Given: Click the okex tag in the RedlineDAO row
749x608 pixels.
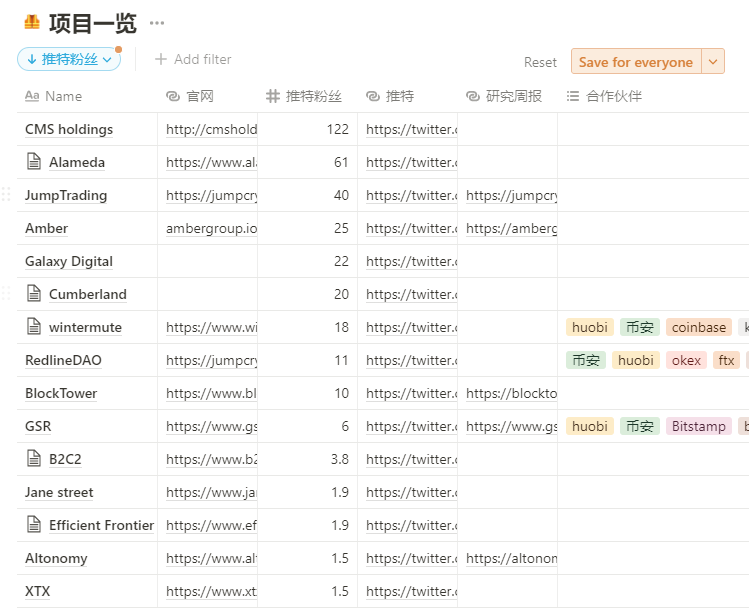Looking at the screenshot, I should [686, 360].
